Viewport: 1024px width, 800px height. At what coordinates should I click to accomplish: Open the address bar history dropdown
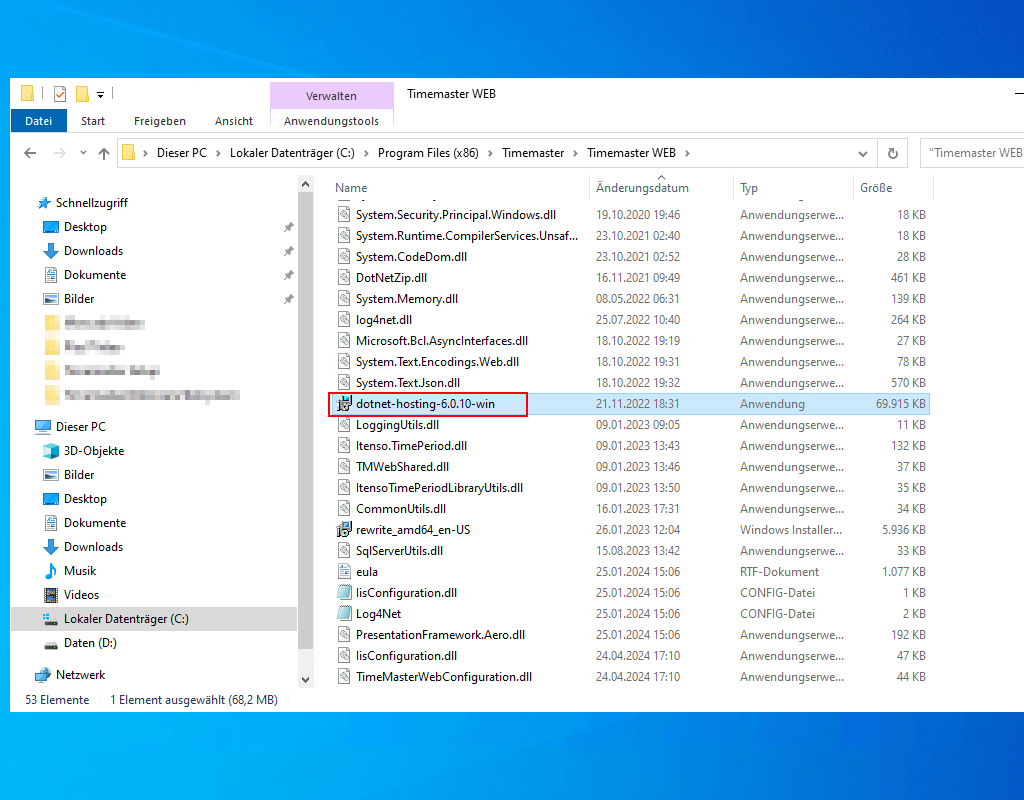(862, 153)
